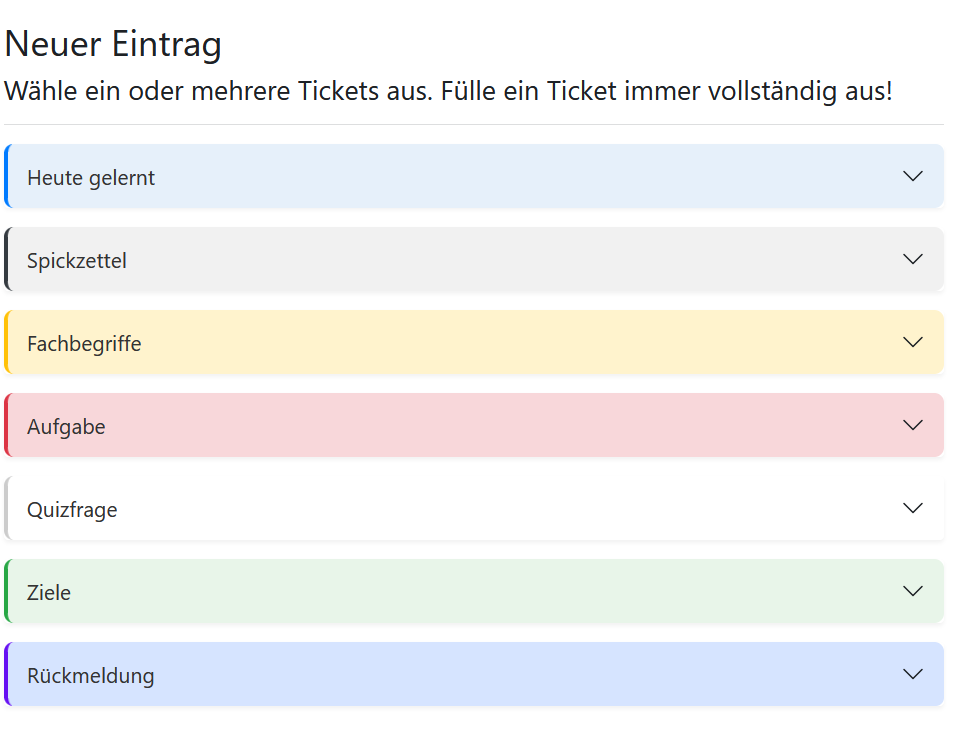Click the chevron icon on Heute gelernt
Viewport: 954px width, 745px height.
[x=913, y=177]
